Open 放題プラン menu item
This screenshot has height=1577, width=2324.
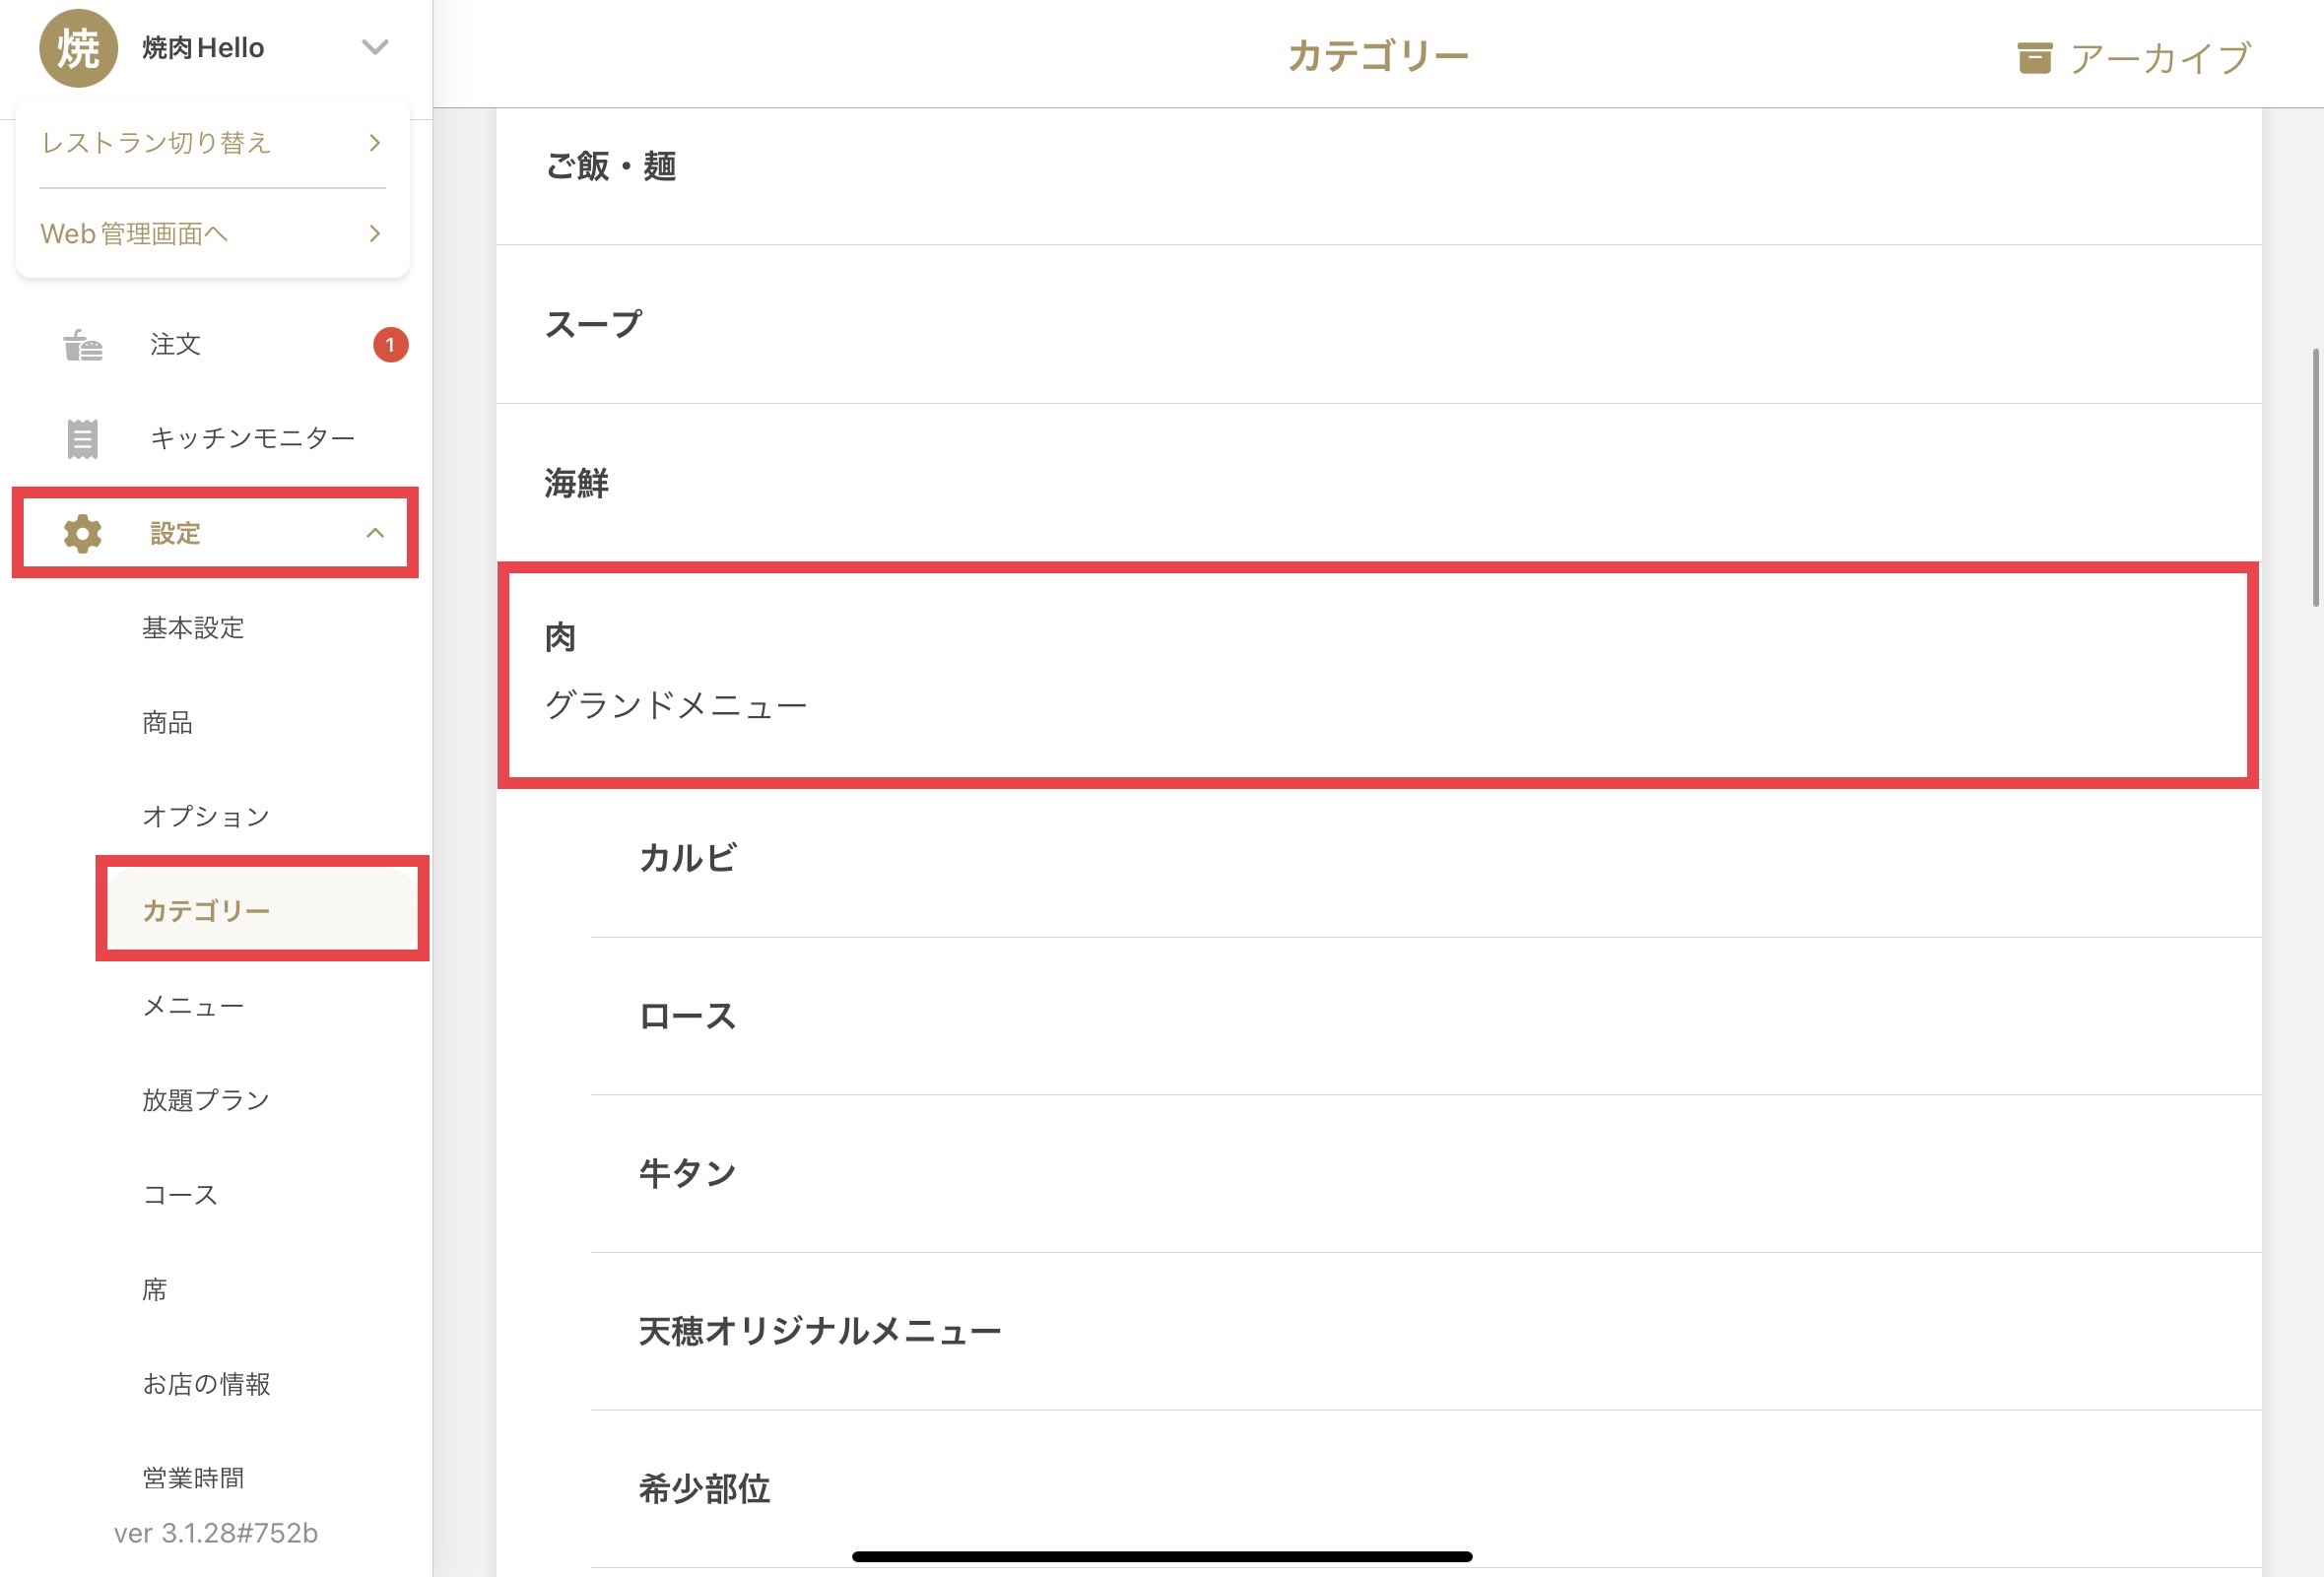tap(206, 1100)
